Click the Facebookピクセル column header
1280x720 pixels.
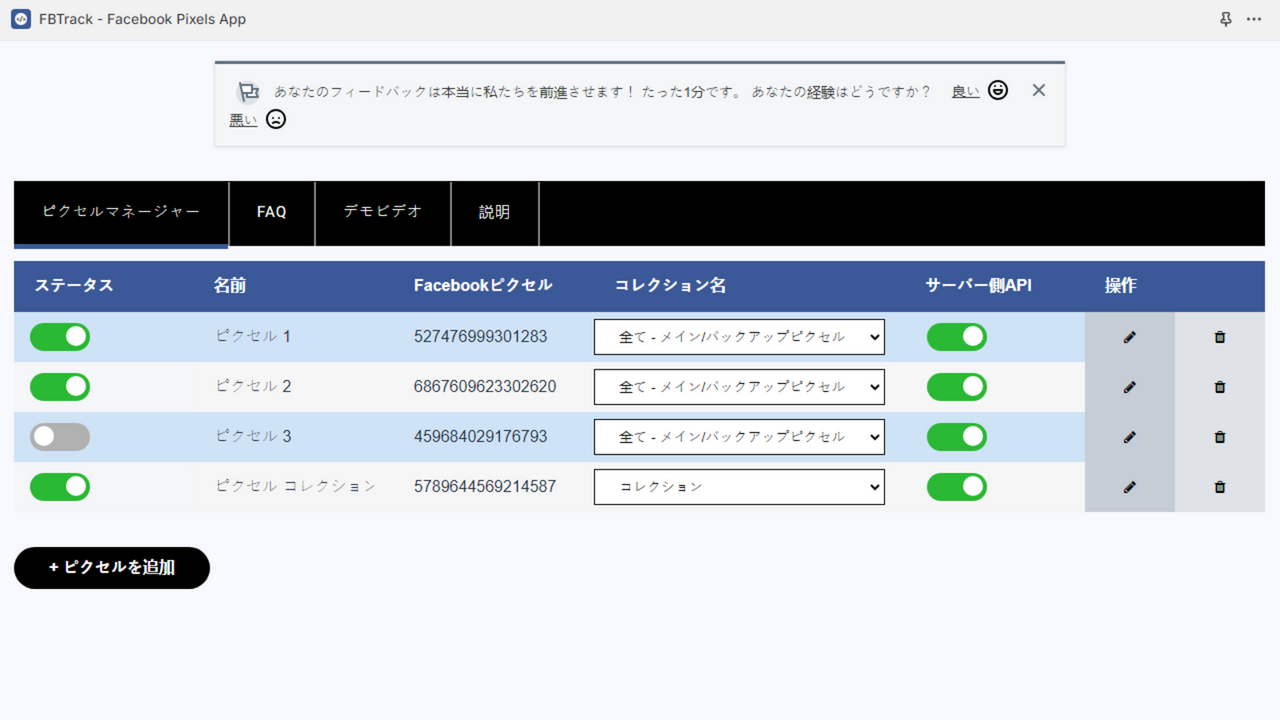(483, 286)
